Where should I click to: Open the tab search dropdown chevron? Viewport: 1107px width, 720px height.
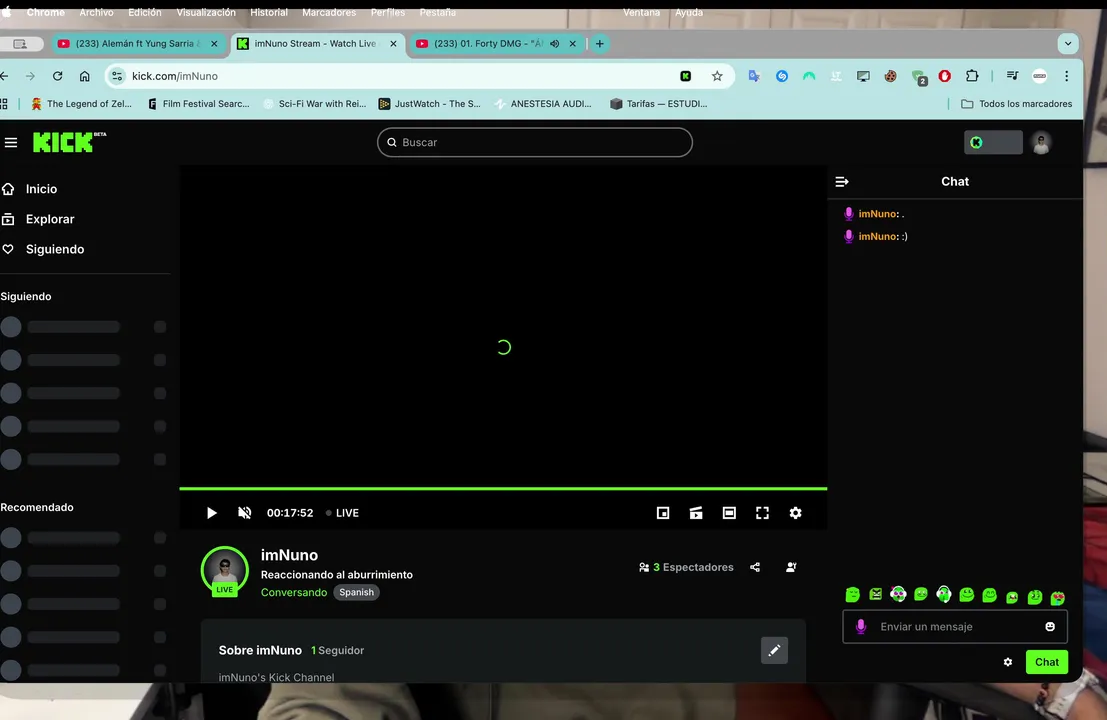pyautogui.click(x=1067, y=44)
